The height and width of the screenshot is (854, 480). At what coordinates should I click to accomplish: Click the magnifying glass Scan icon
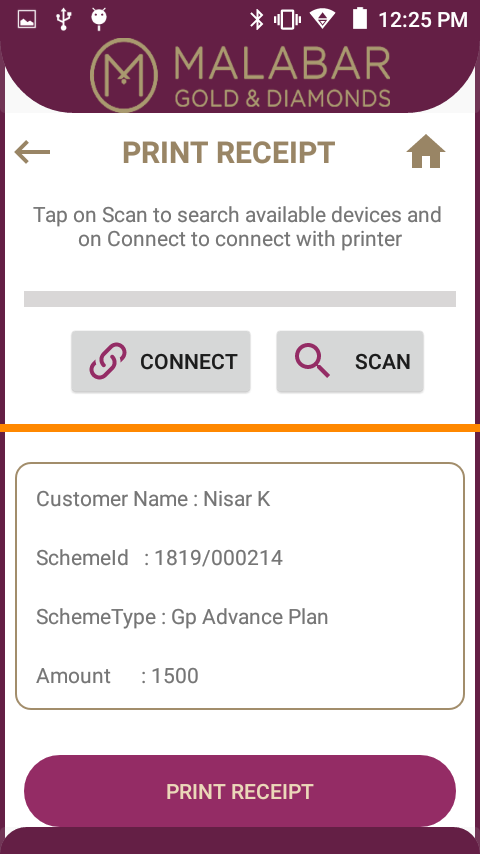312,361
